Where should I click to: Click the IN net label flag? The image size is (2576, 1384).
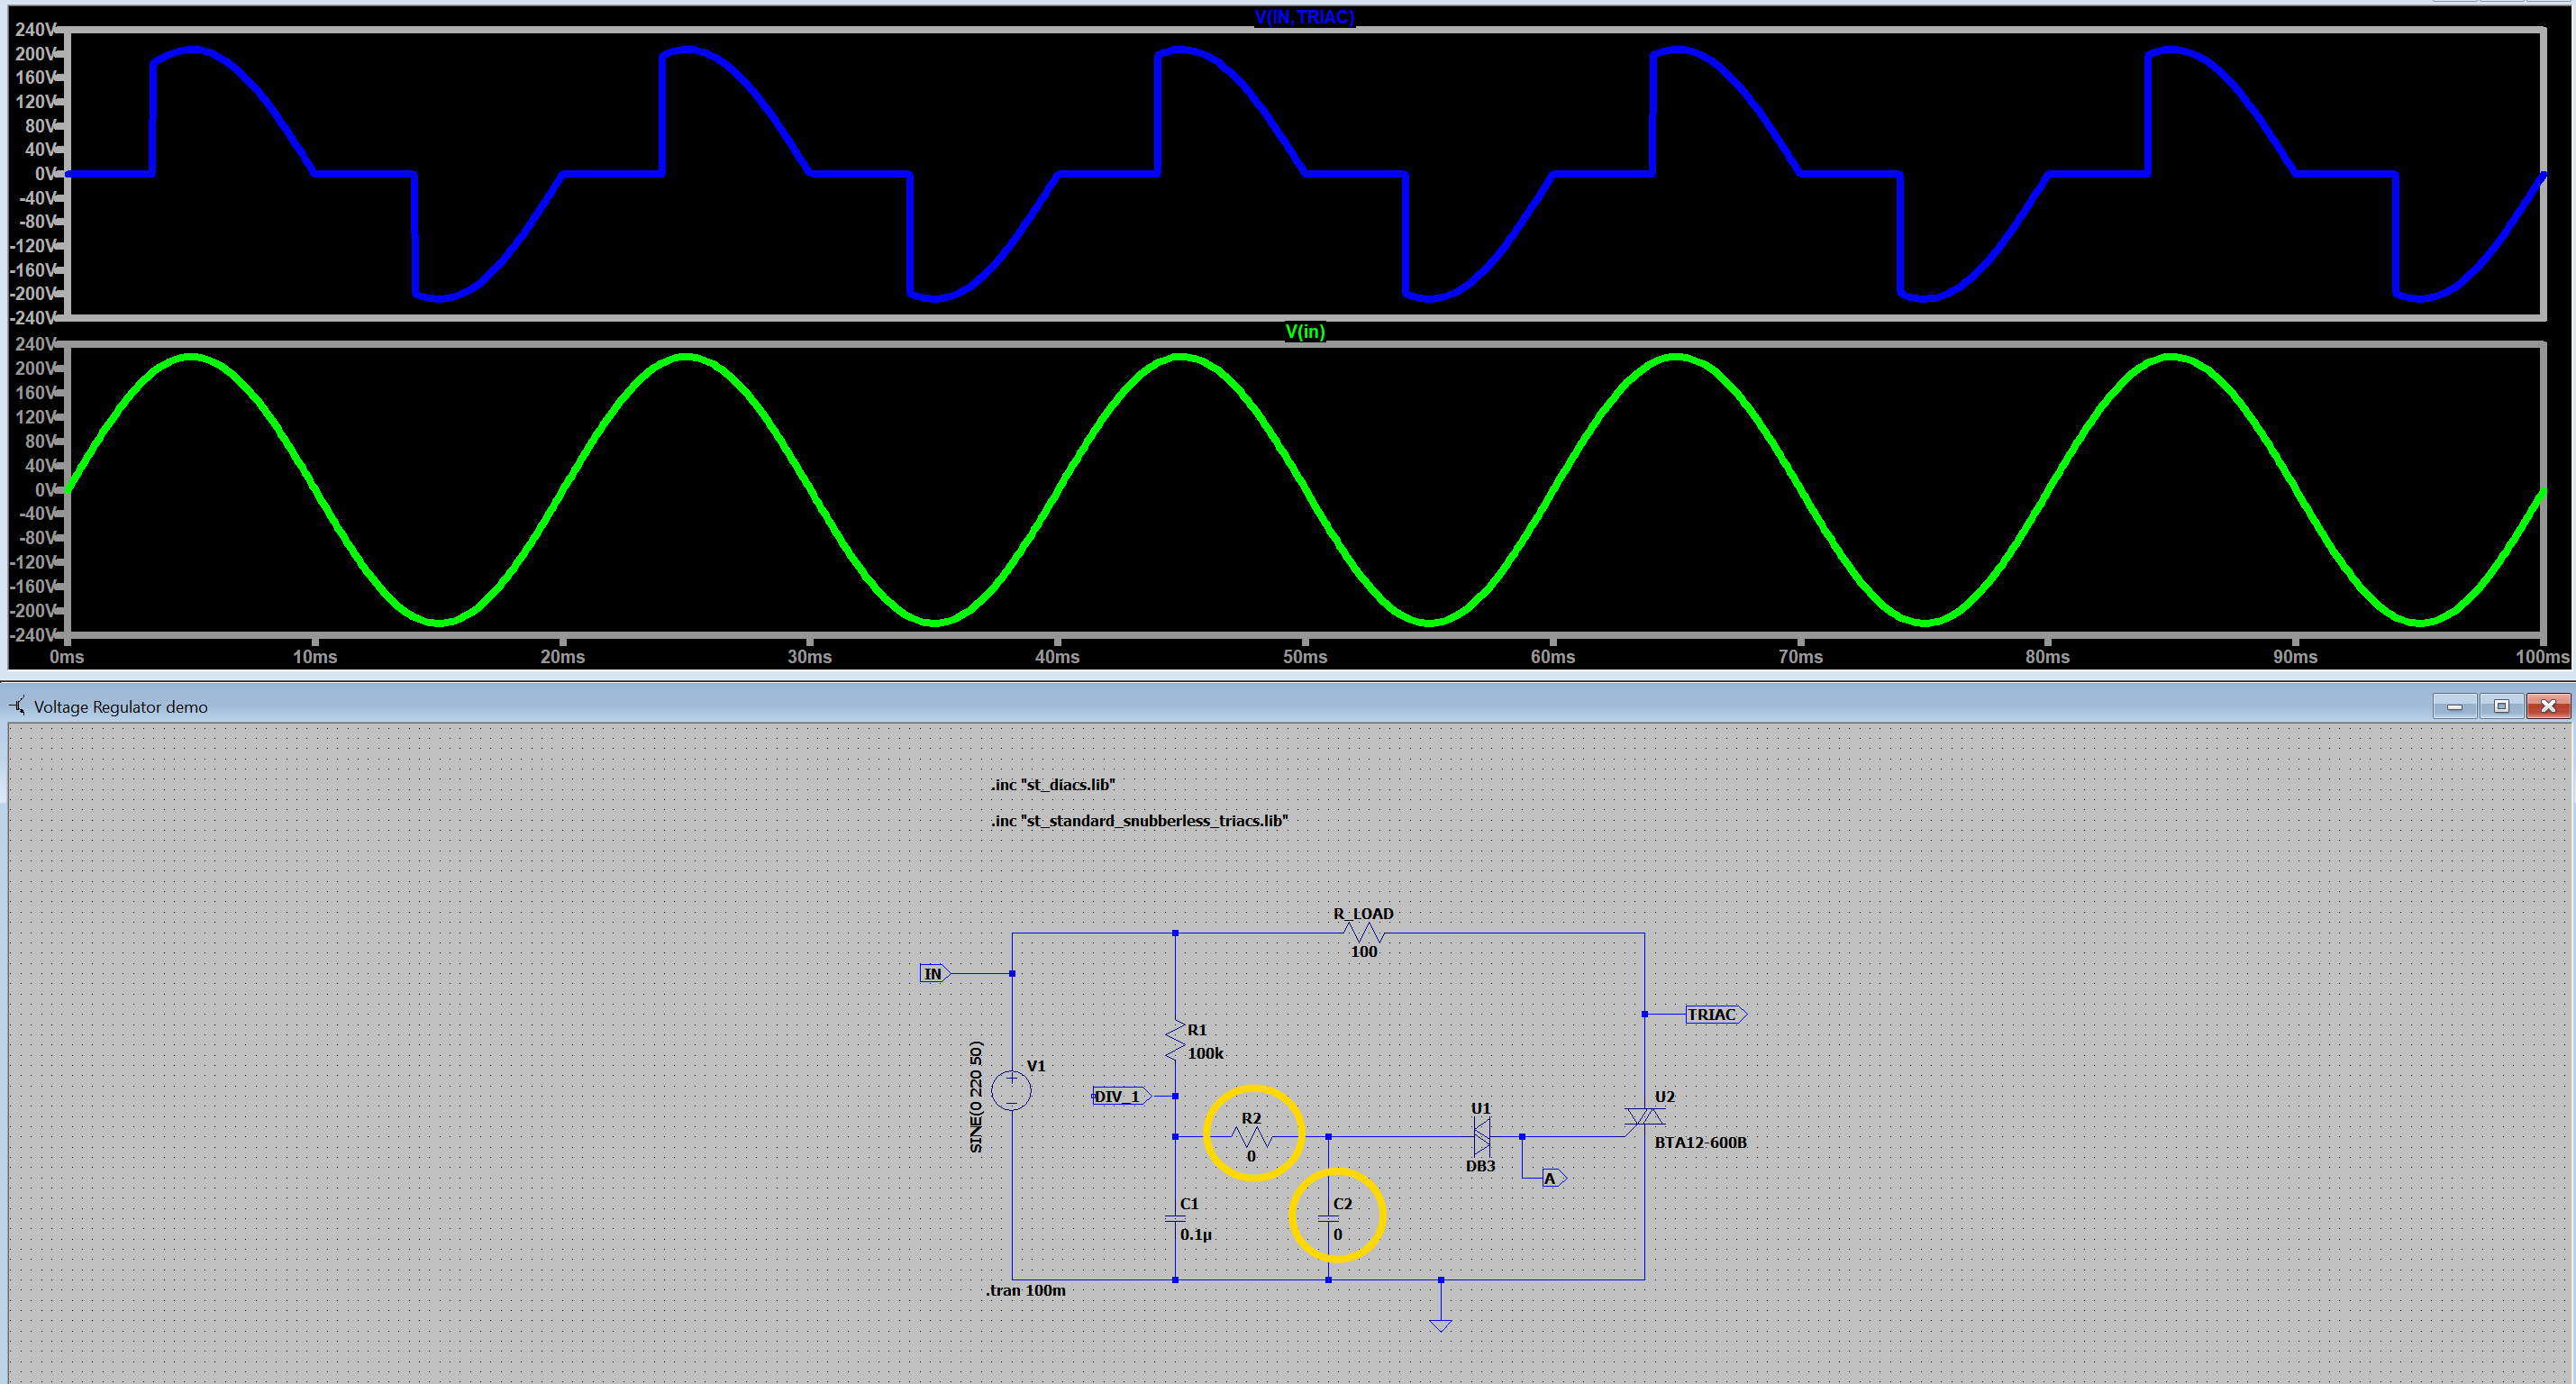(935, 973)
